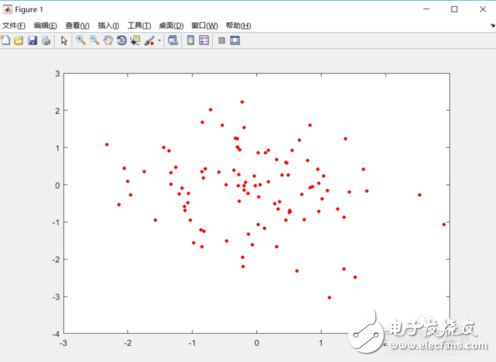The image size is (496, 362).
Task: Toggle the Insert Legend toolbar button
Action: click(204, 40)
